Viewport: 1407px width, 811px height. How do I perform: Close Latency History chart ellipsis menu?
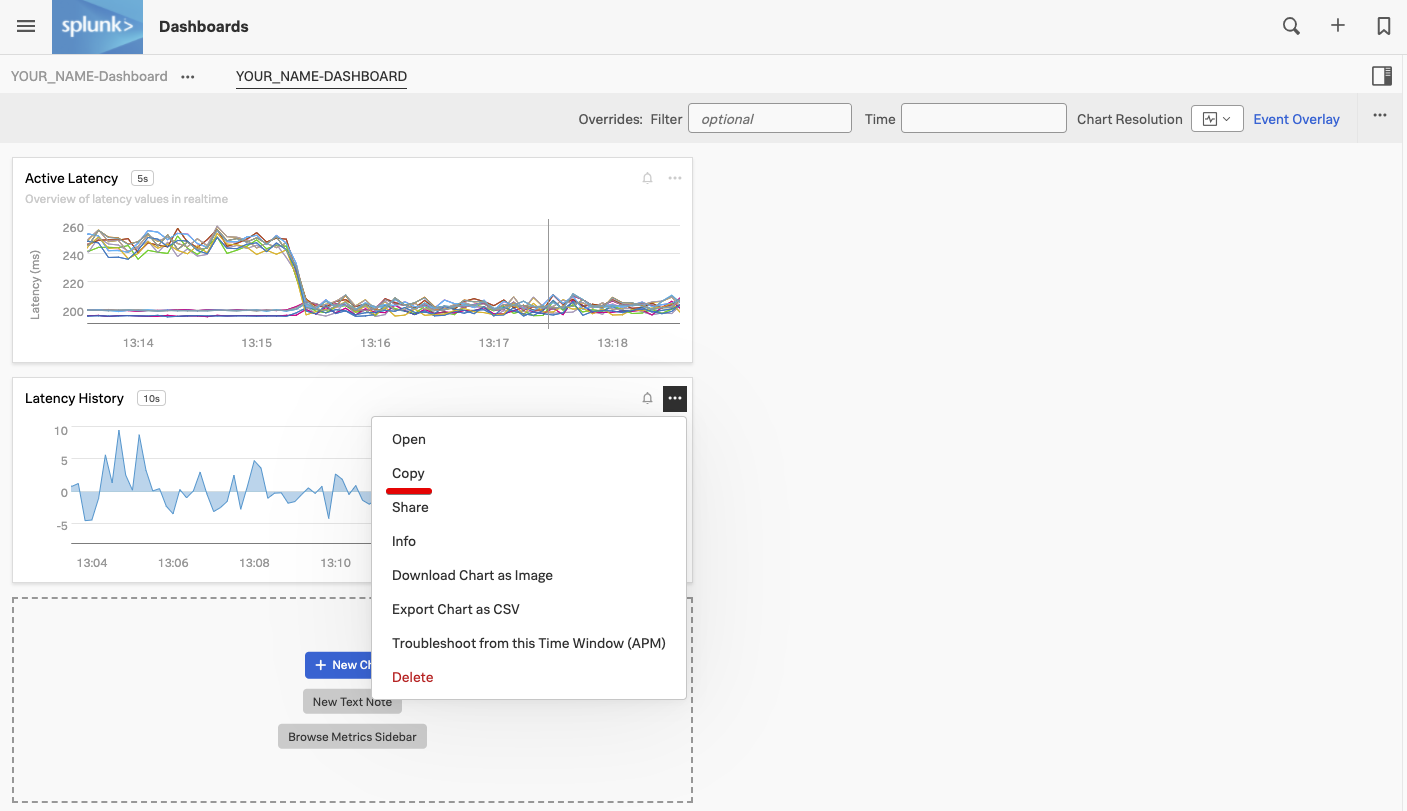click(675, 398)
